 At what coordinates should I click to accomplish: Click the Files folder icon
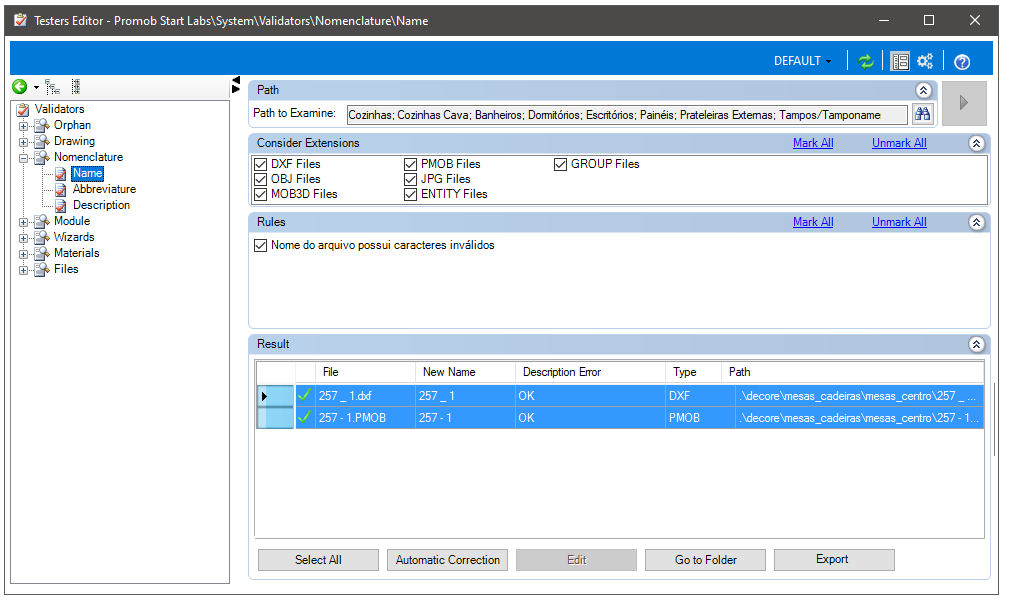[42, 269]
